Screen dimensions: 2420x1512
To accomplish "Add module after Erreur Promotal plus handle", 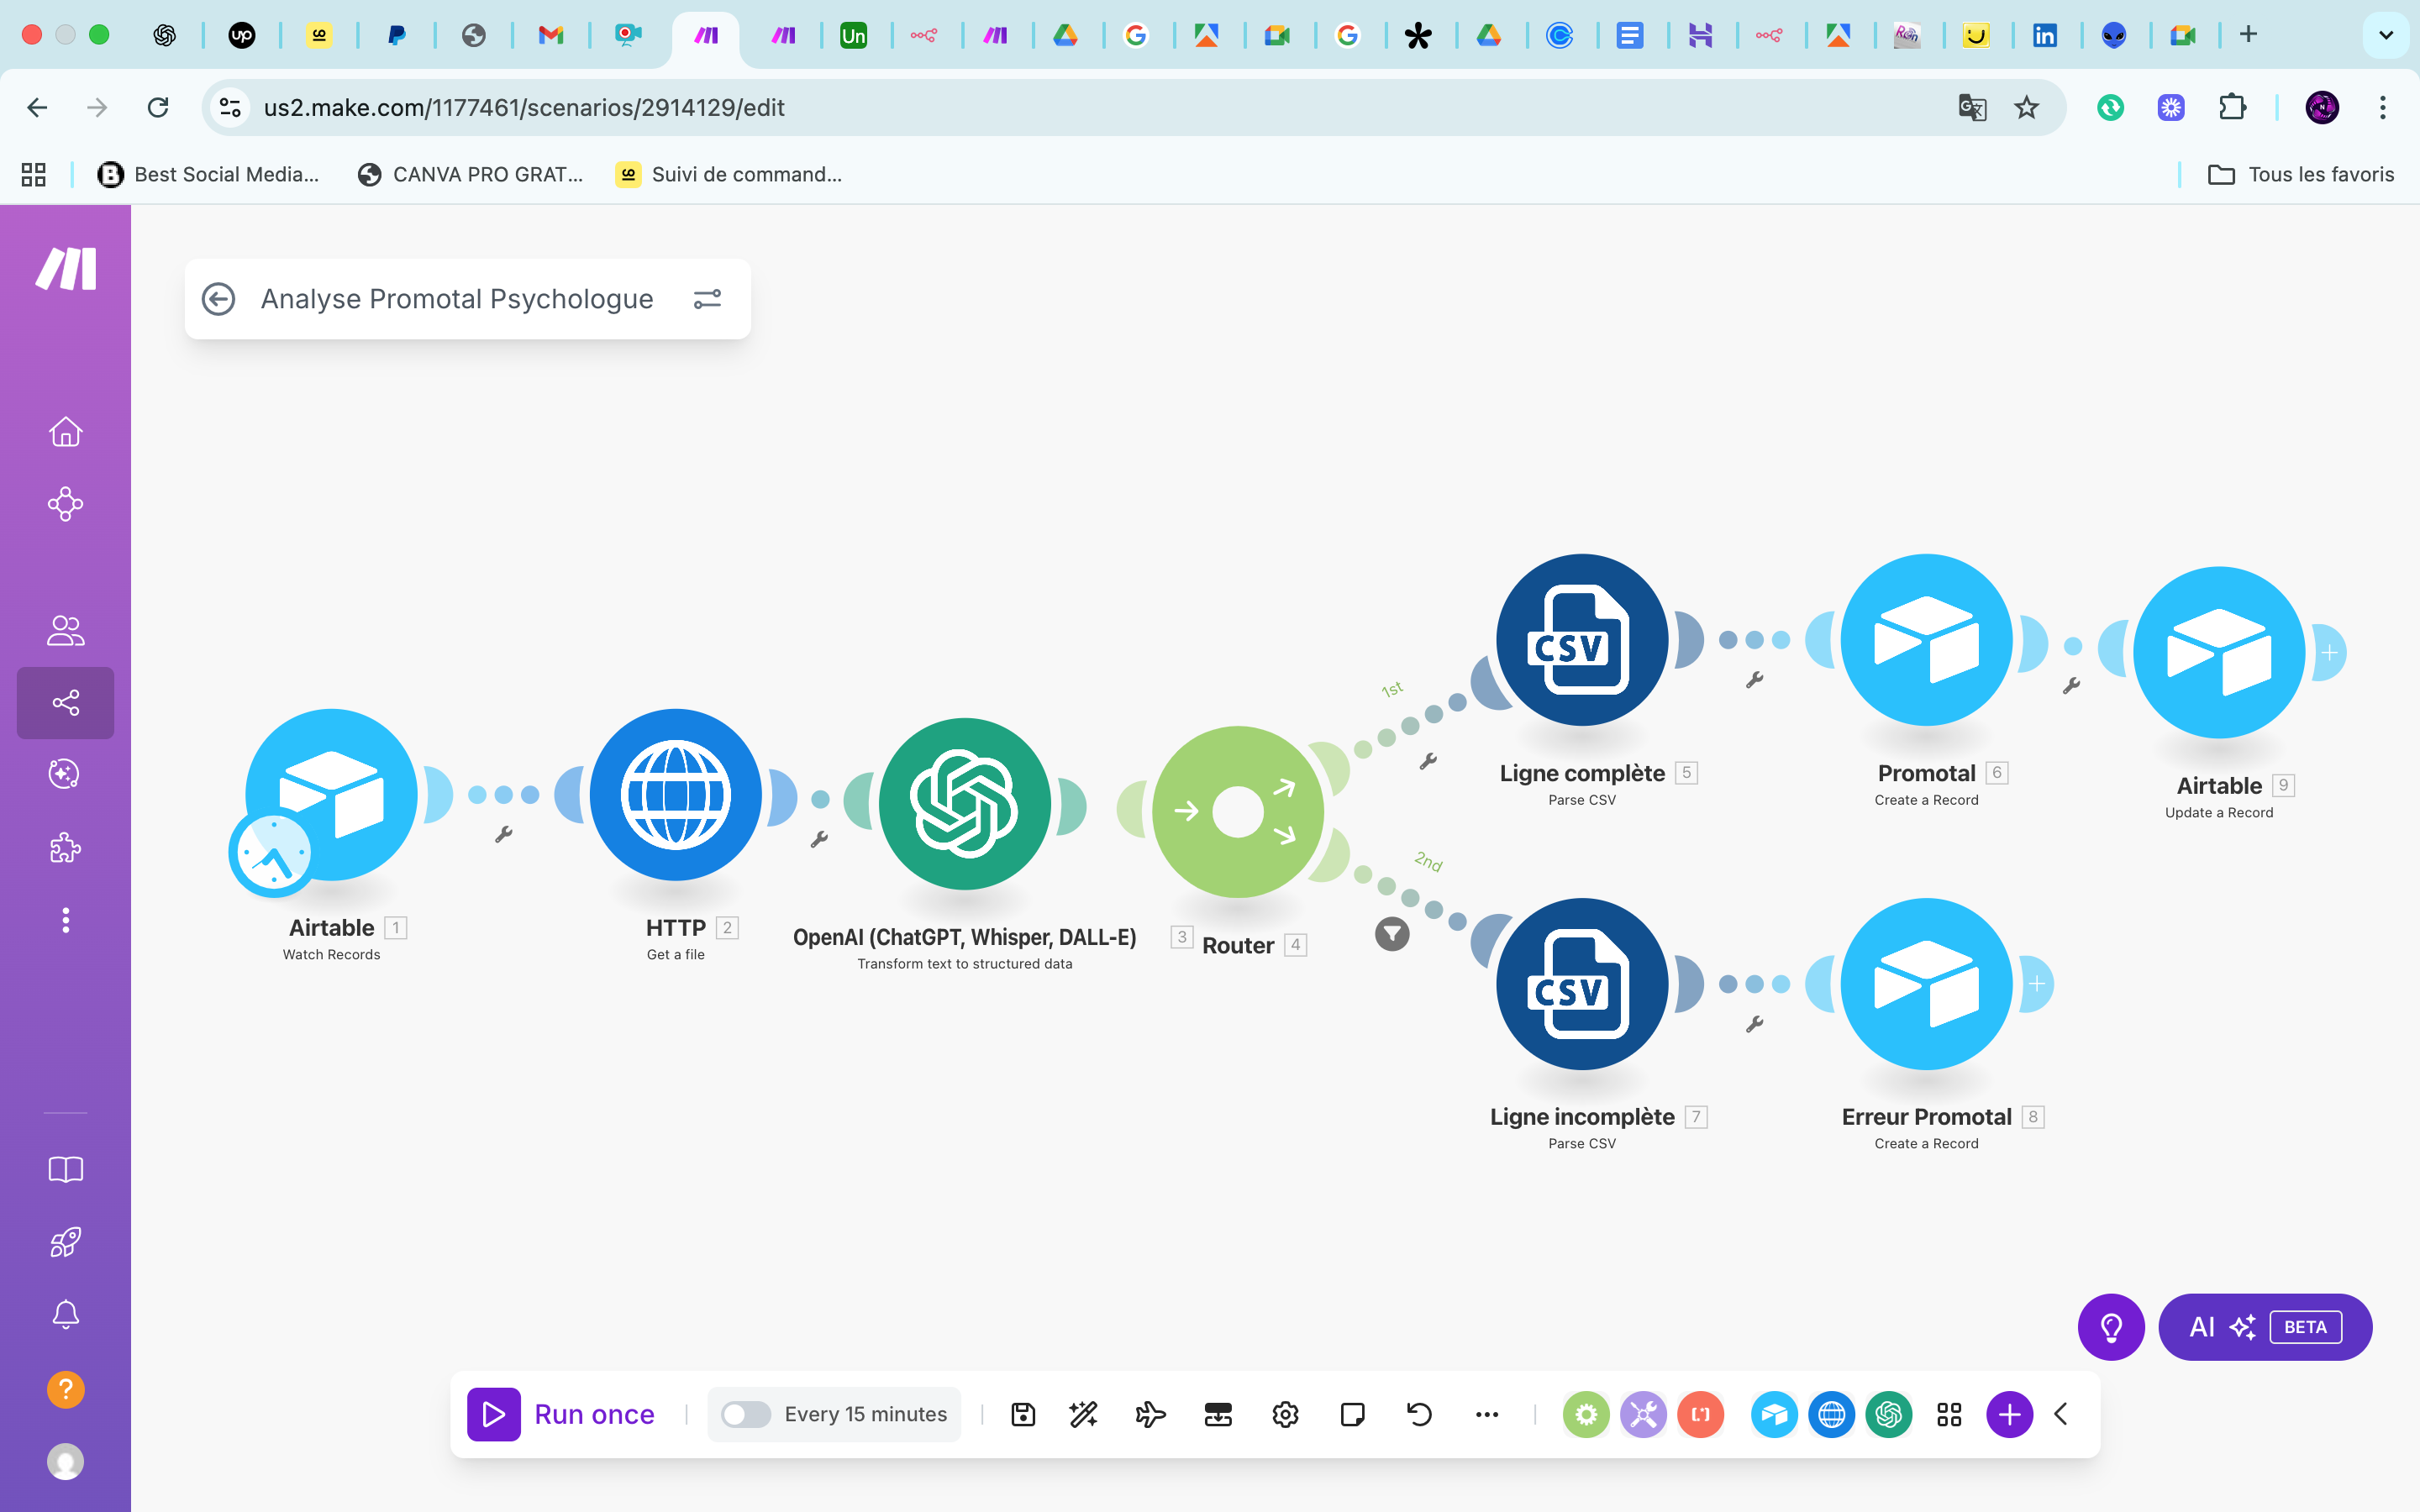I will (x=2037, y=984).
